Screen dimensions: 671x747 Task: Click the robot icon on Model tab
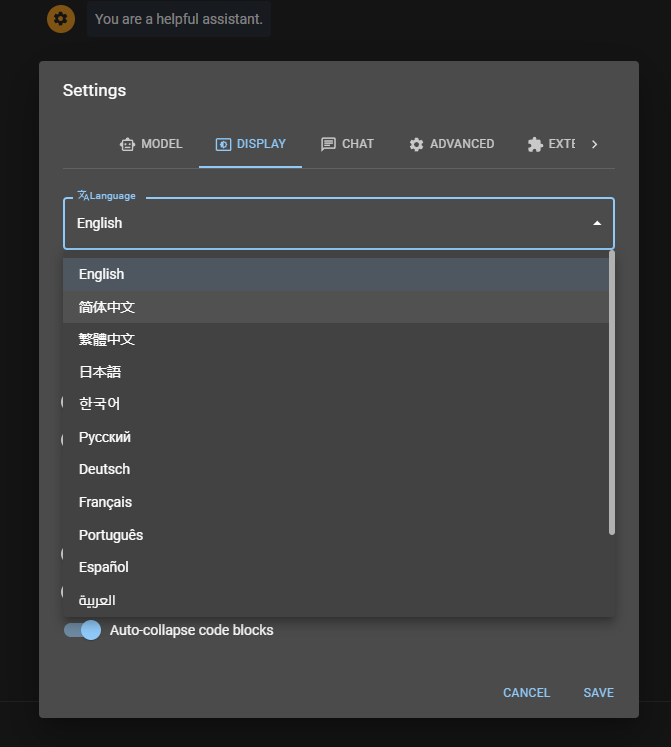pyautogui.click(x=127, y=144)
